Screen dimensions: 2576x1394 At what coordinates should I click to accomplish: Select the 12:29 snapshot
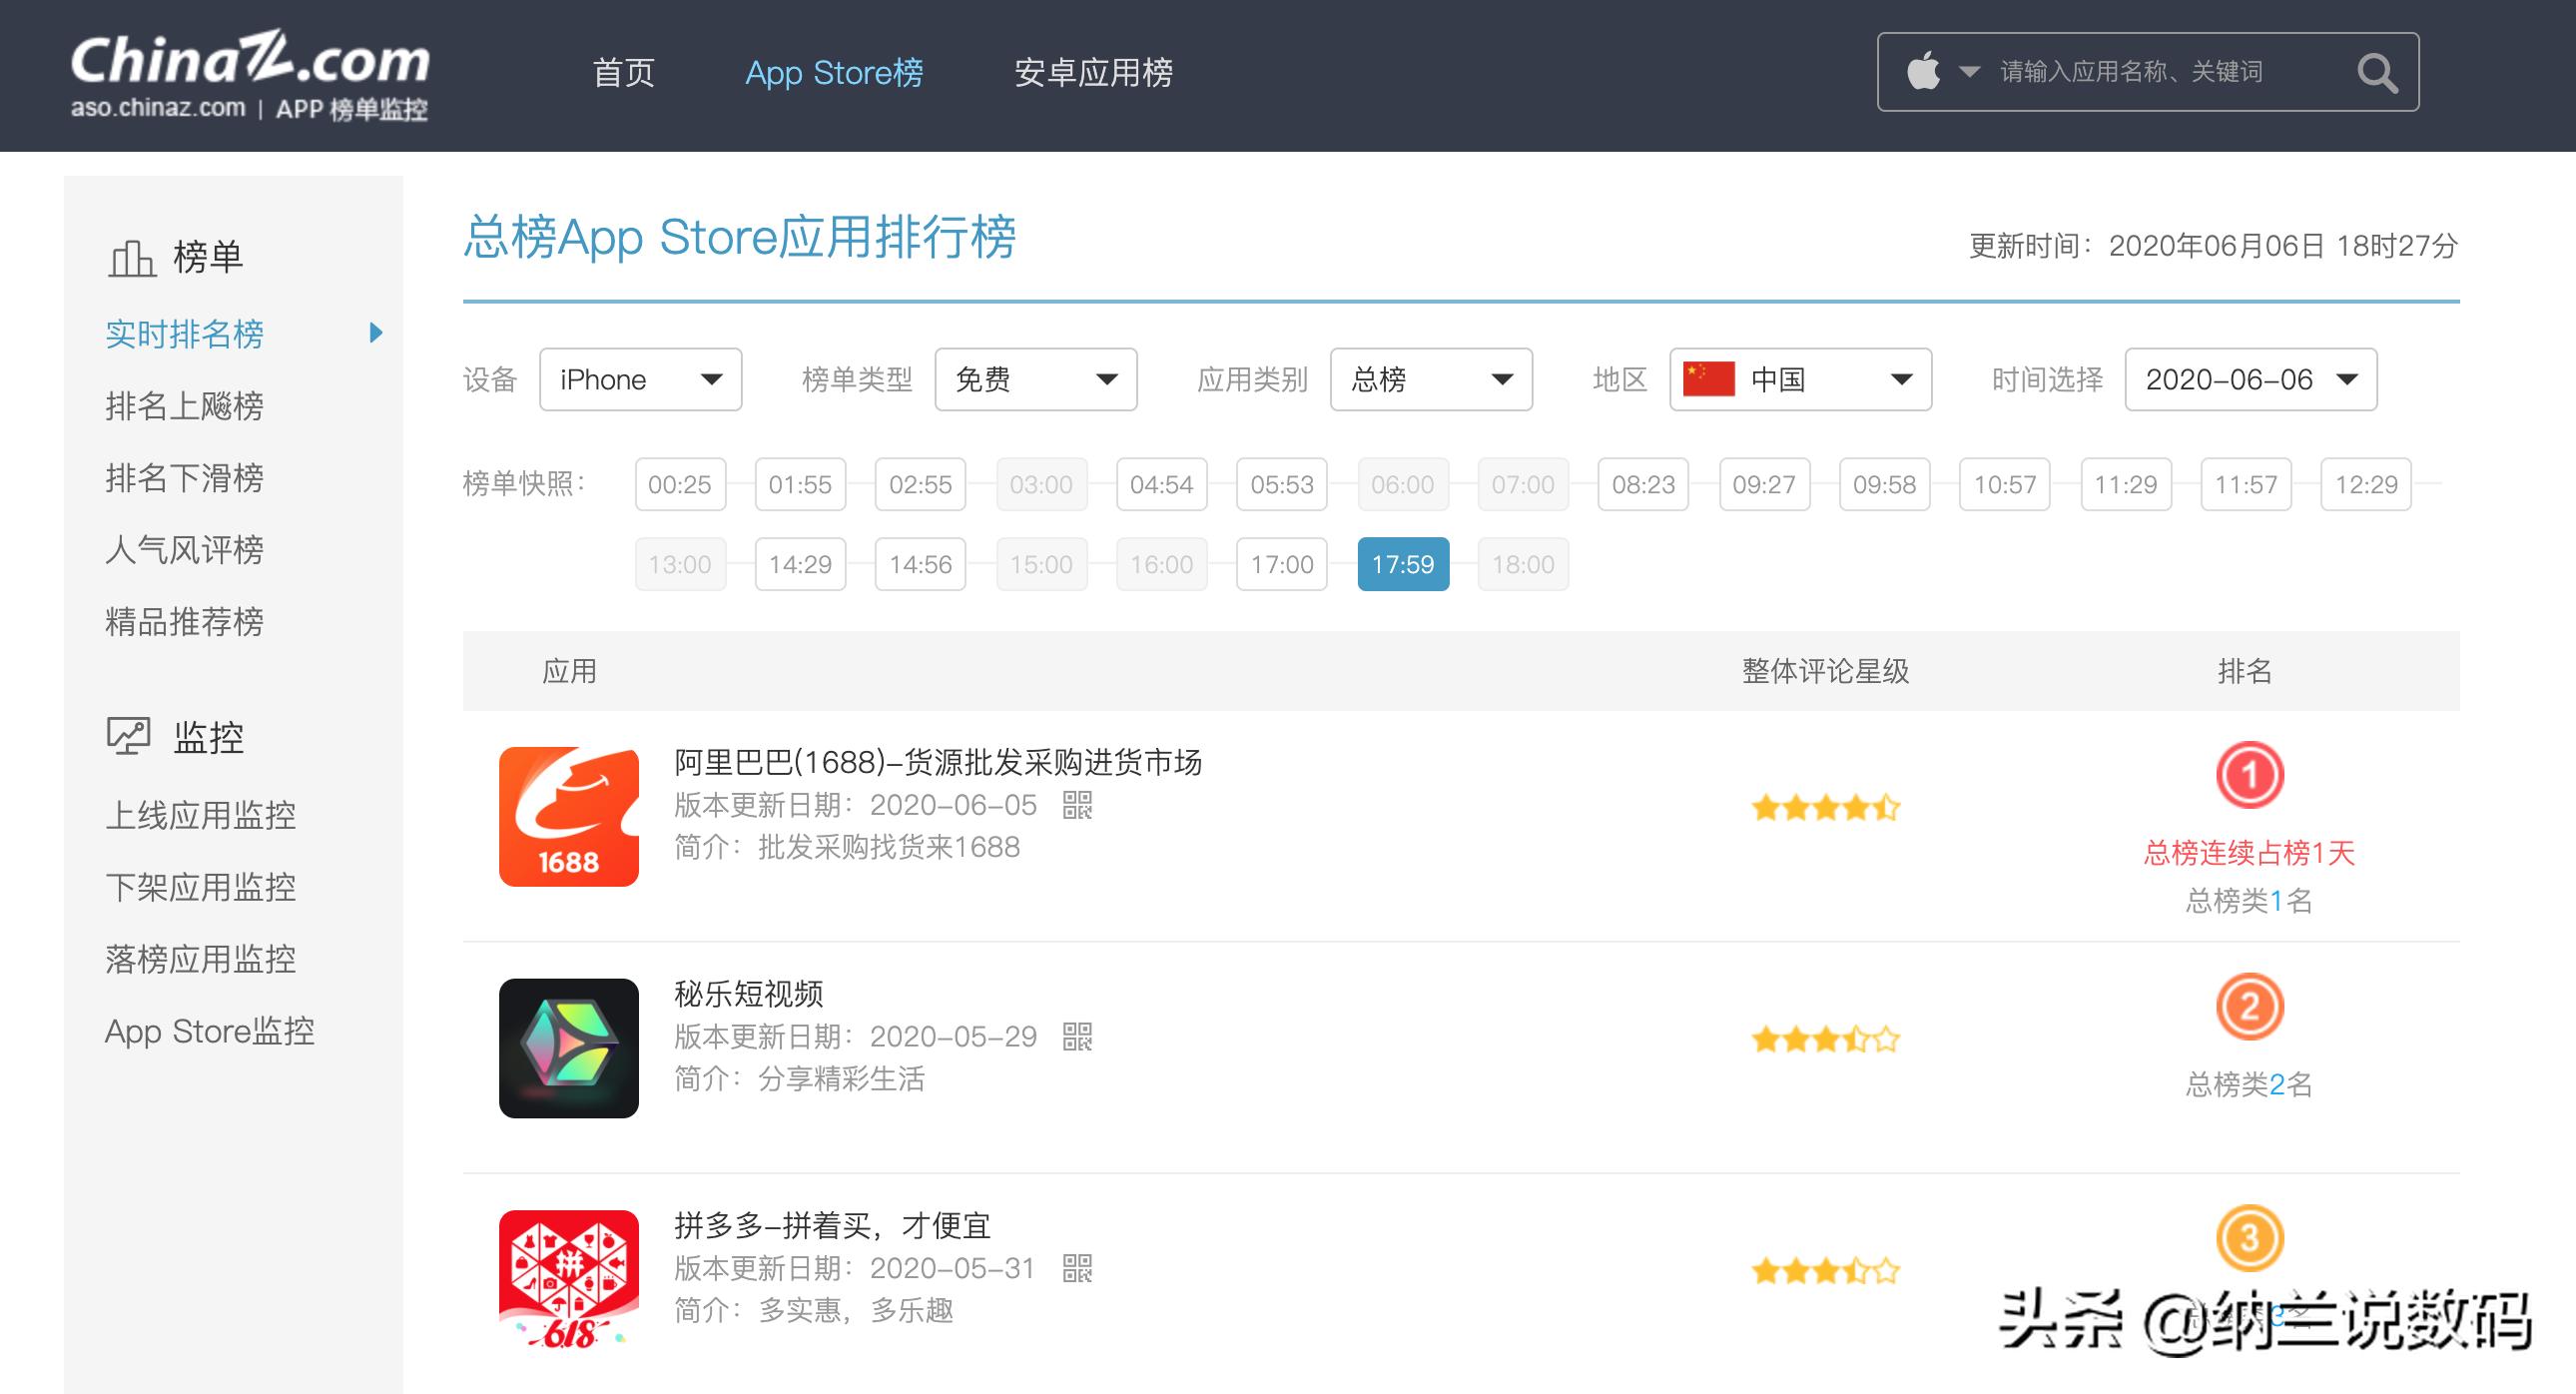pyautogui.click(x=2366, y=484)
